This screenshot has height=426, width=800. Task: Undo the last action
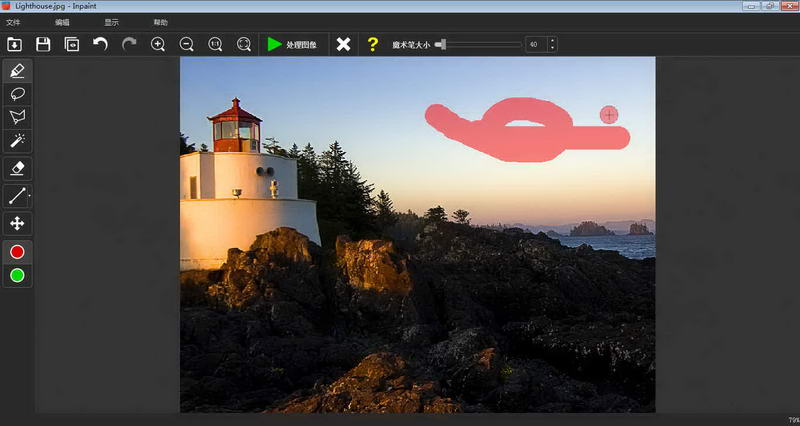coord(101,44)
